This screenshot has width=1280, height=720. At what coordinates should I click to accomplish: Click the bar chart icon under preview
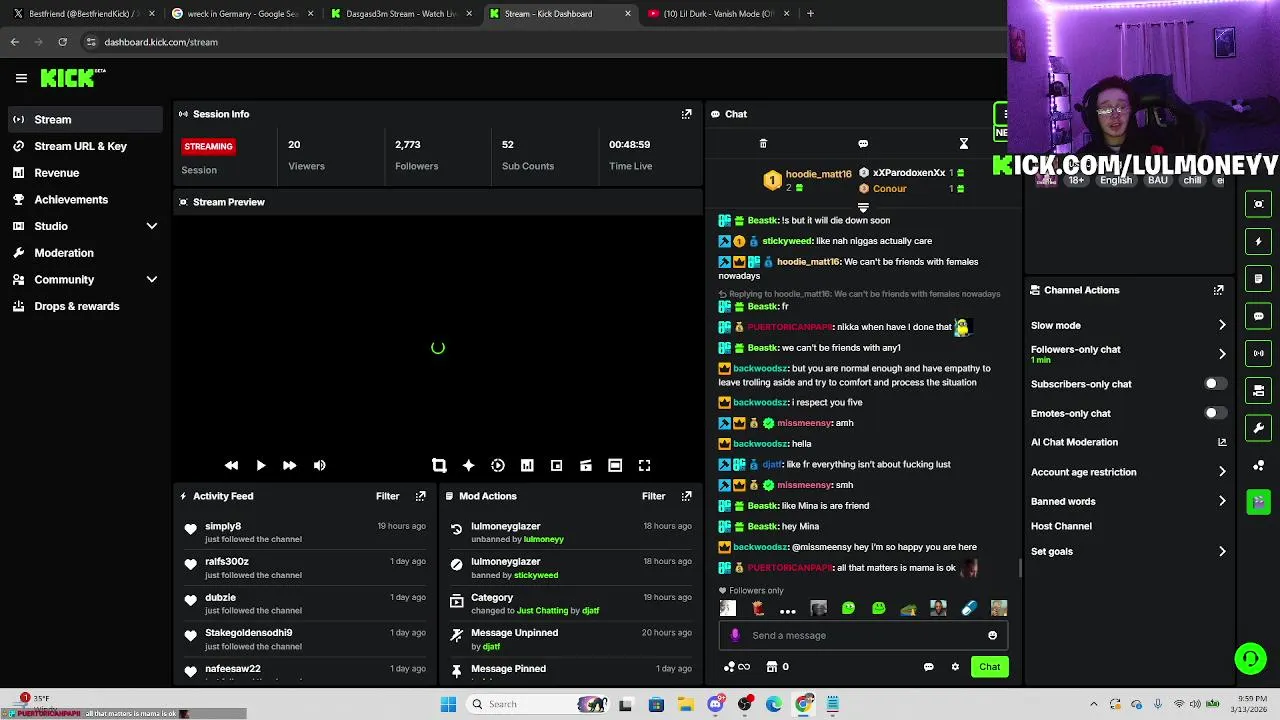coord(527,465)
